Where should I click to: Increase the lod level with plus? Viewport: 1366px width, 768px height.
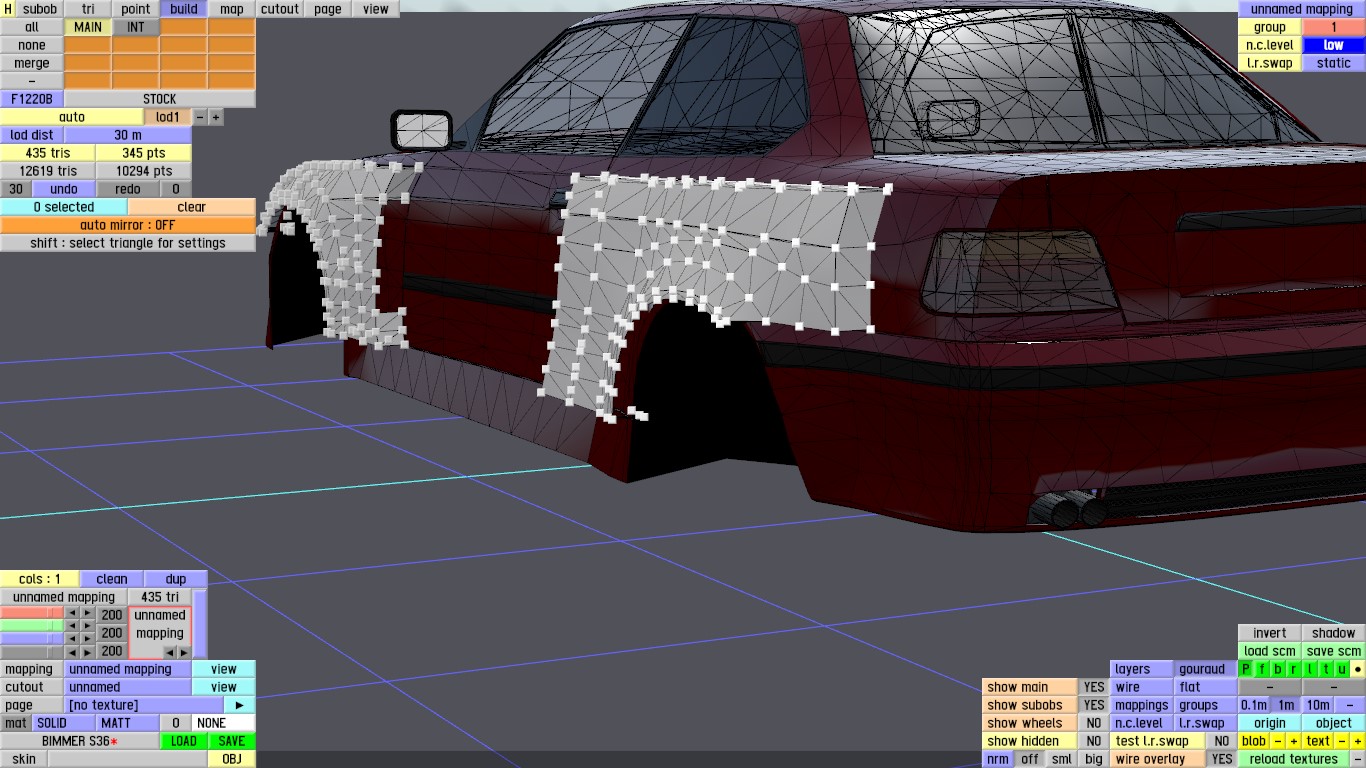pos(215,117)
